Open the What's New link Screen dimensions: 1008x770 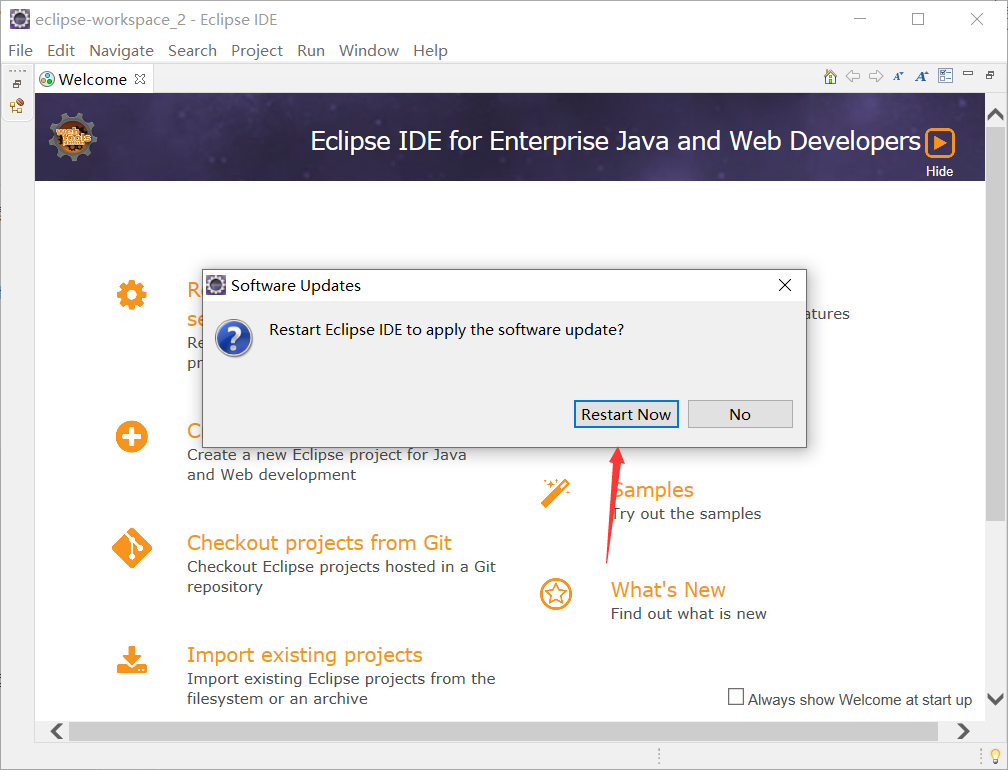(x=668, y=589)
